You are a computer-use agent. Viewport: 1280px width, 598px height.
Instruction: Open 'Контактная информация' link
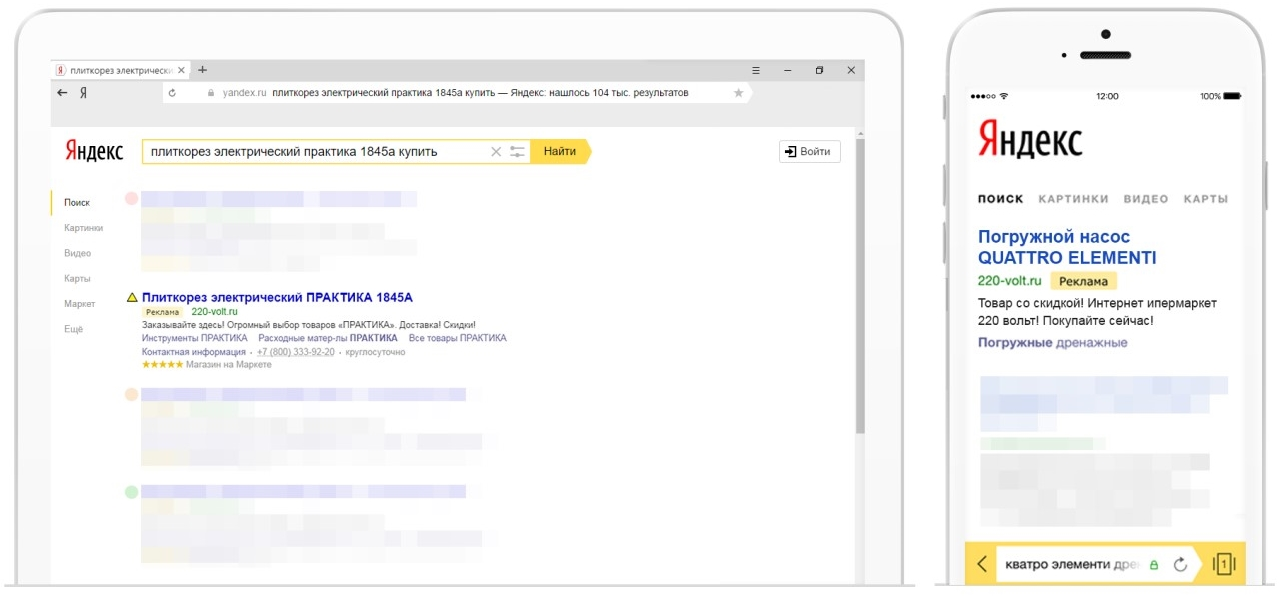(x=194, y=352)
